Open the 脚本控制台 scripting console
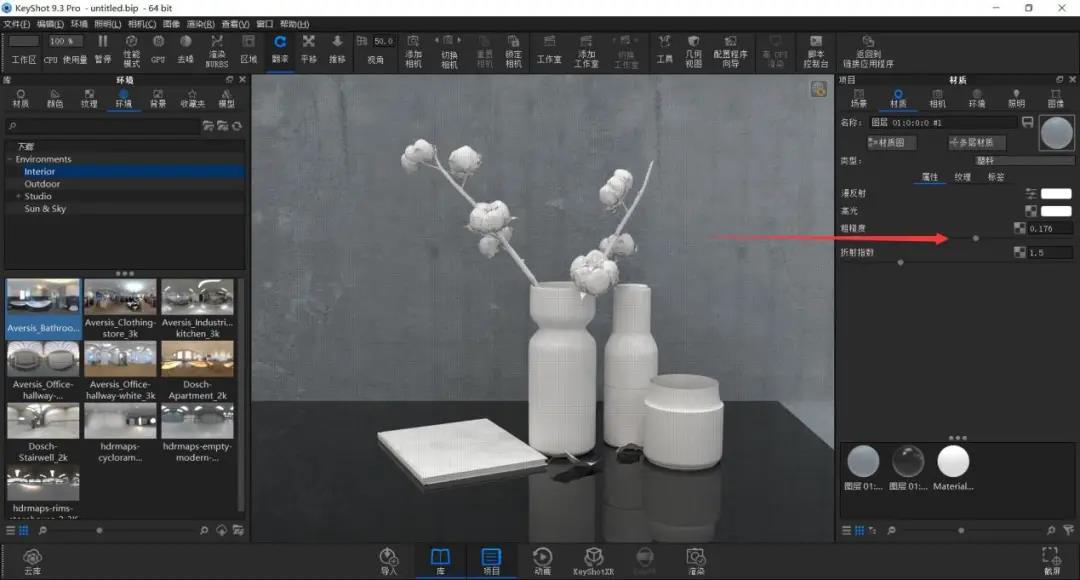 pyautogui.click(x=816, y=51)
